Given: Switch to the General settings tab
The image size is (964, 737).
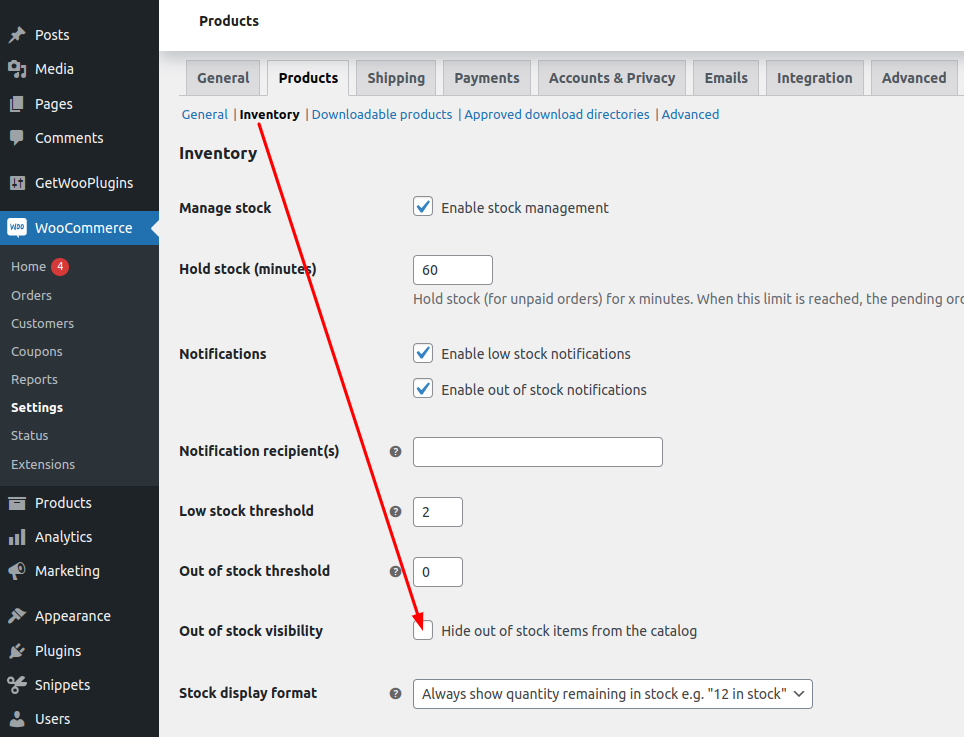Looking at the screenshot, I should pyautogui.click(x=223, y=78).
